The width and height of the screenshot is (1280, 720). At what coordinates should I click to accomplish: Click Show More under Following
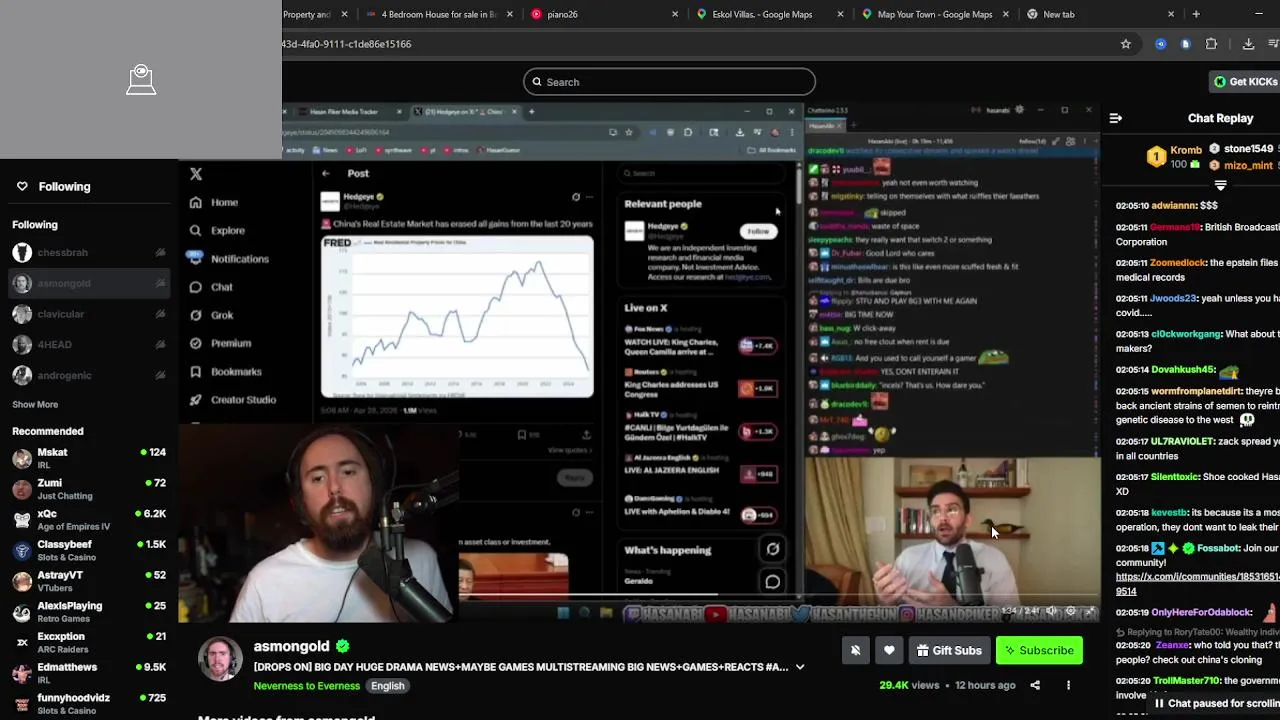(35, 404)
